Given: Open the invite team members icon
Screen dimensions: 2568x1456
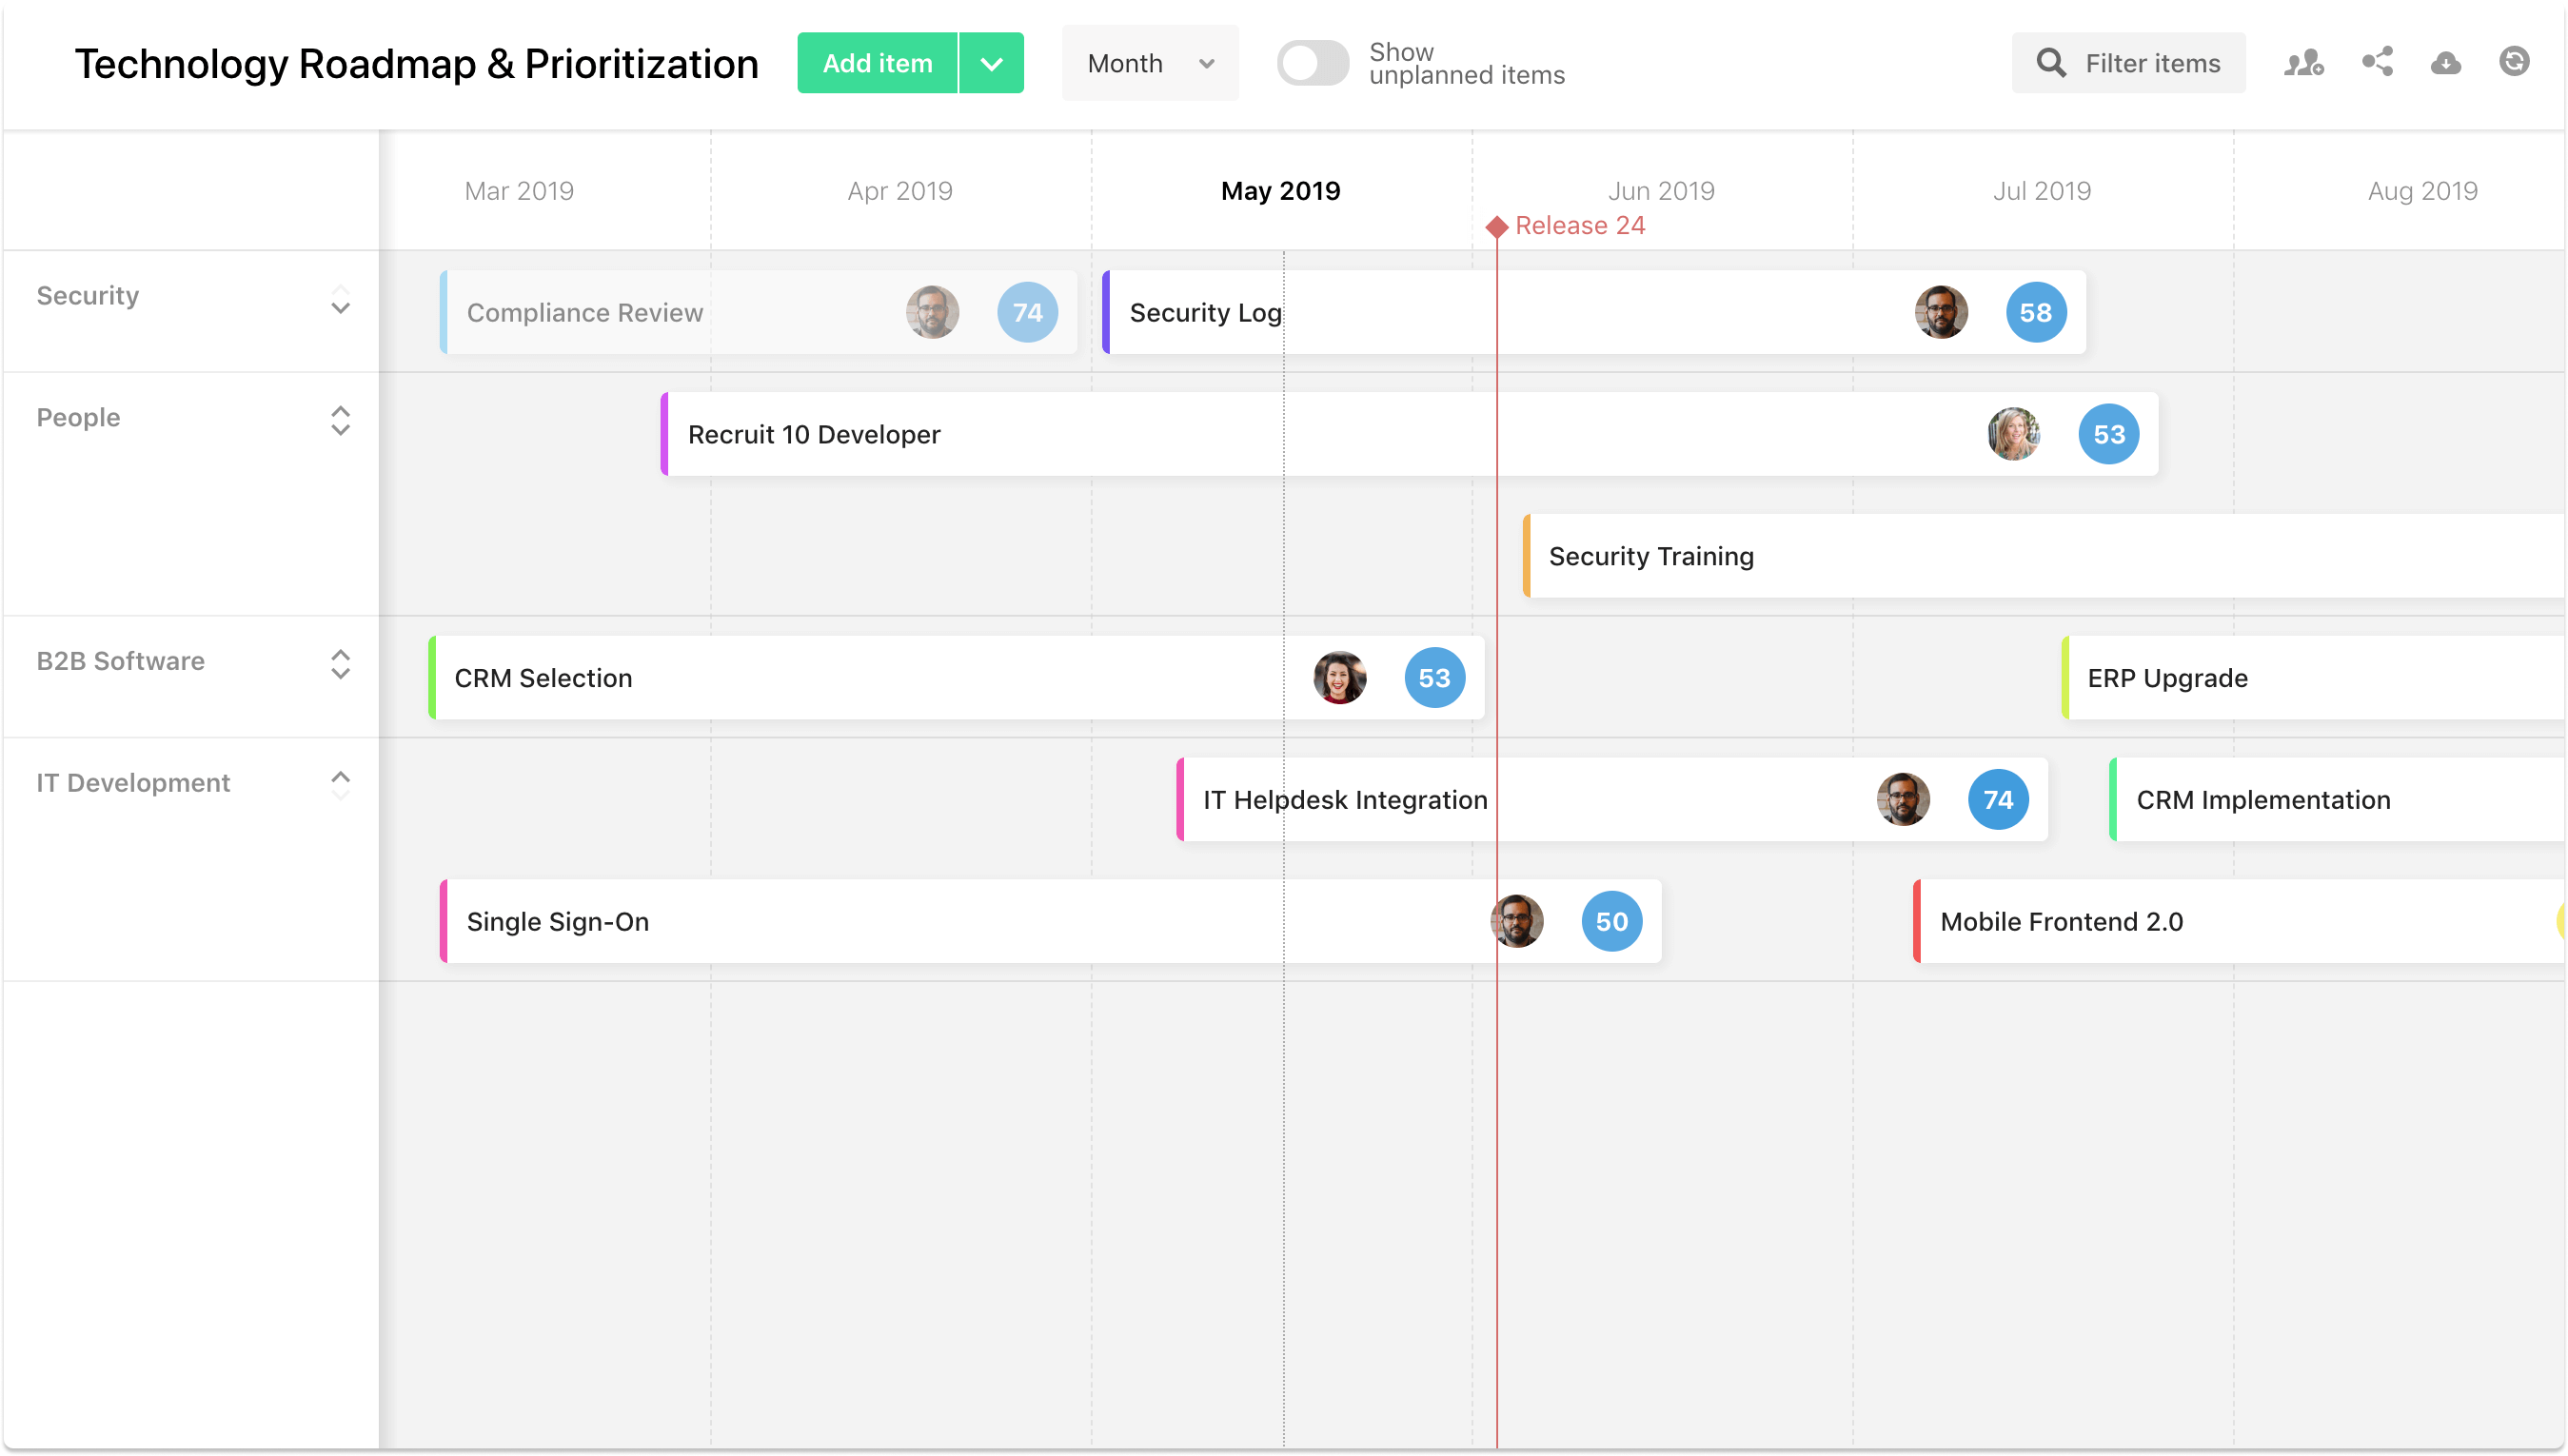Looking at the screenshot, I should coord(2304,62).
